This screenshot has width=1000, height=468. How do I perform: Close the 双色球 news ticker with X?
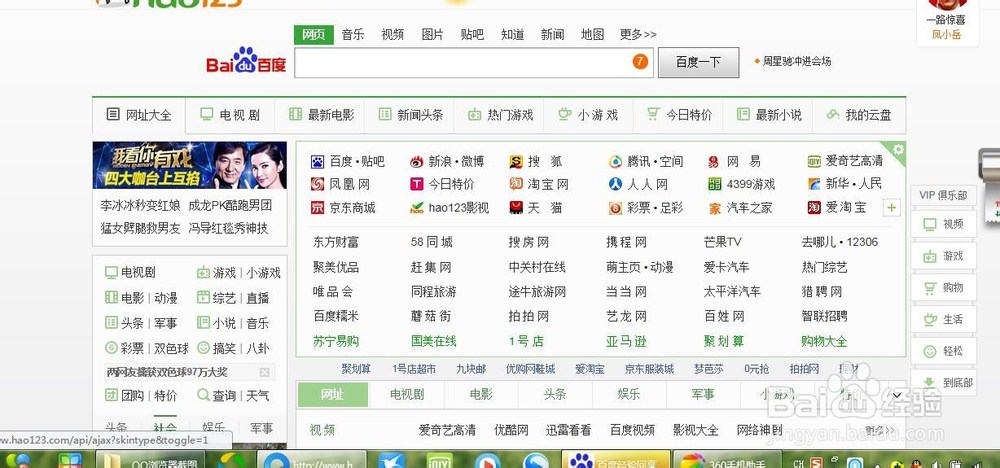tap(265, 372)
